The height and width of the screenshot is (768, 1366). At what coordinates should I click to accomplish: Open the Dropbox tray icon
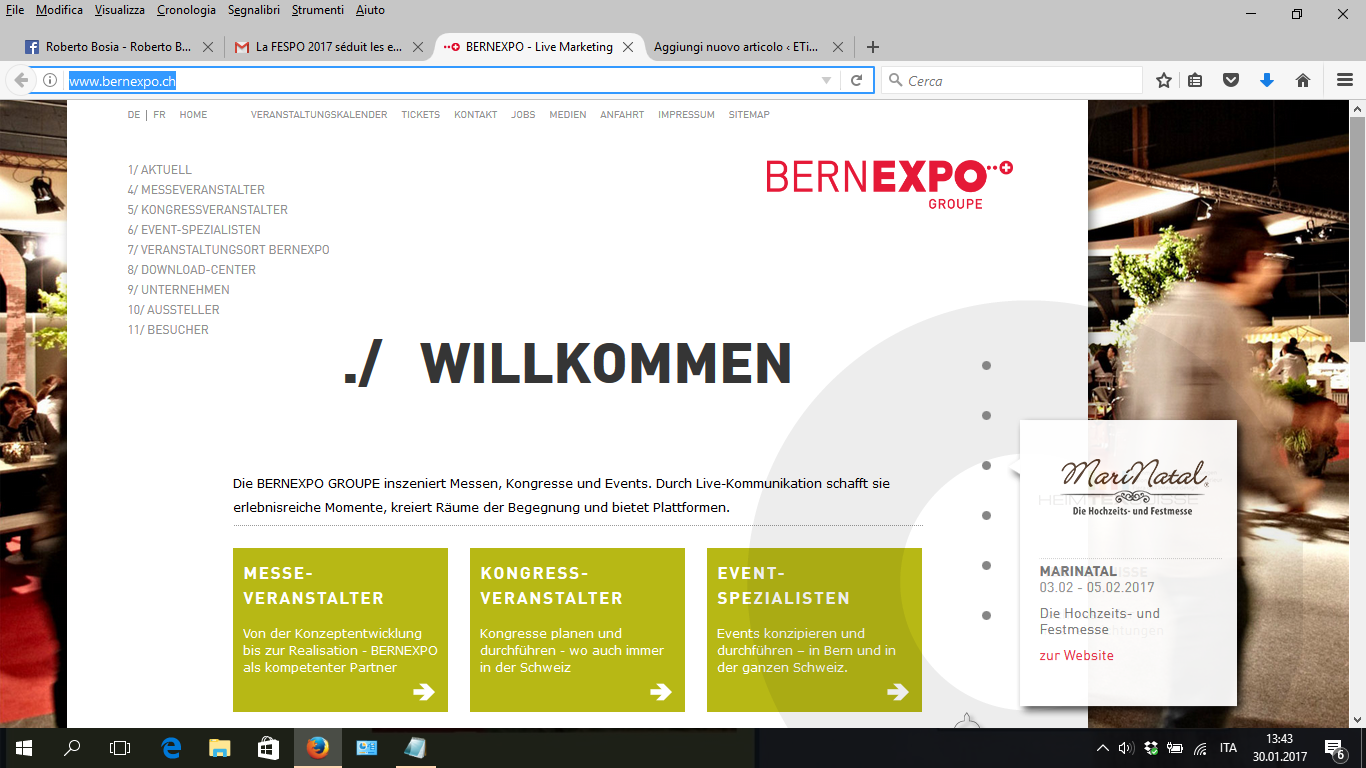[x=1151, y=748]
